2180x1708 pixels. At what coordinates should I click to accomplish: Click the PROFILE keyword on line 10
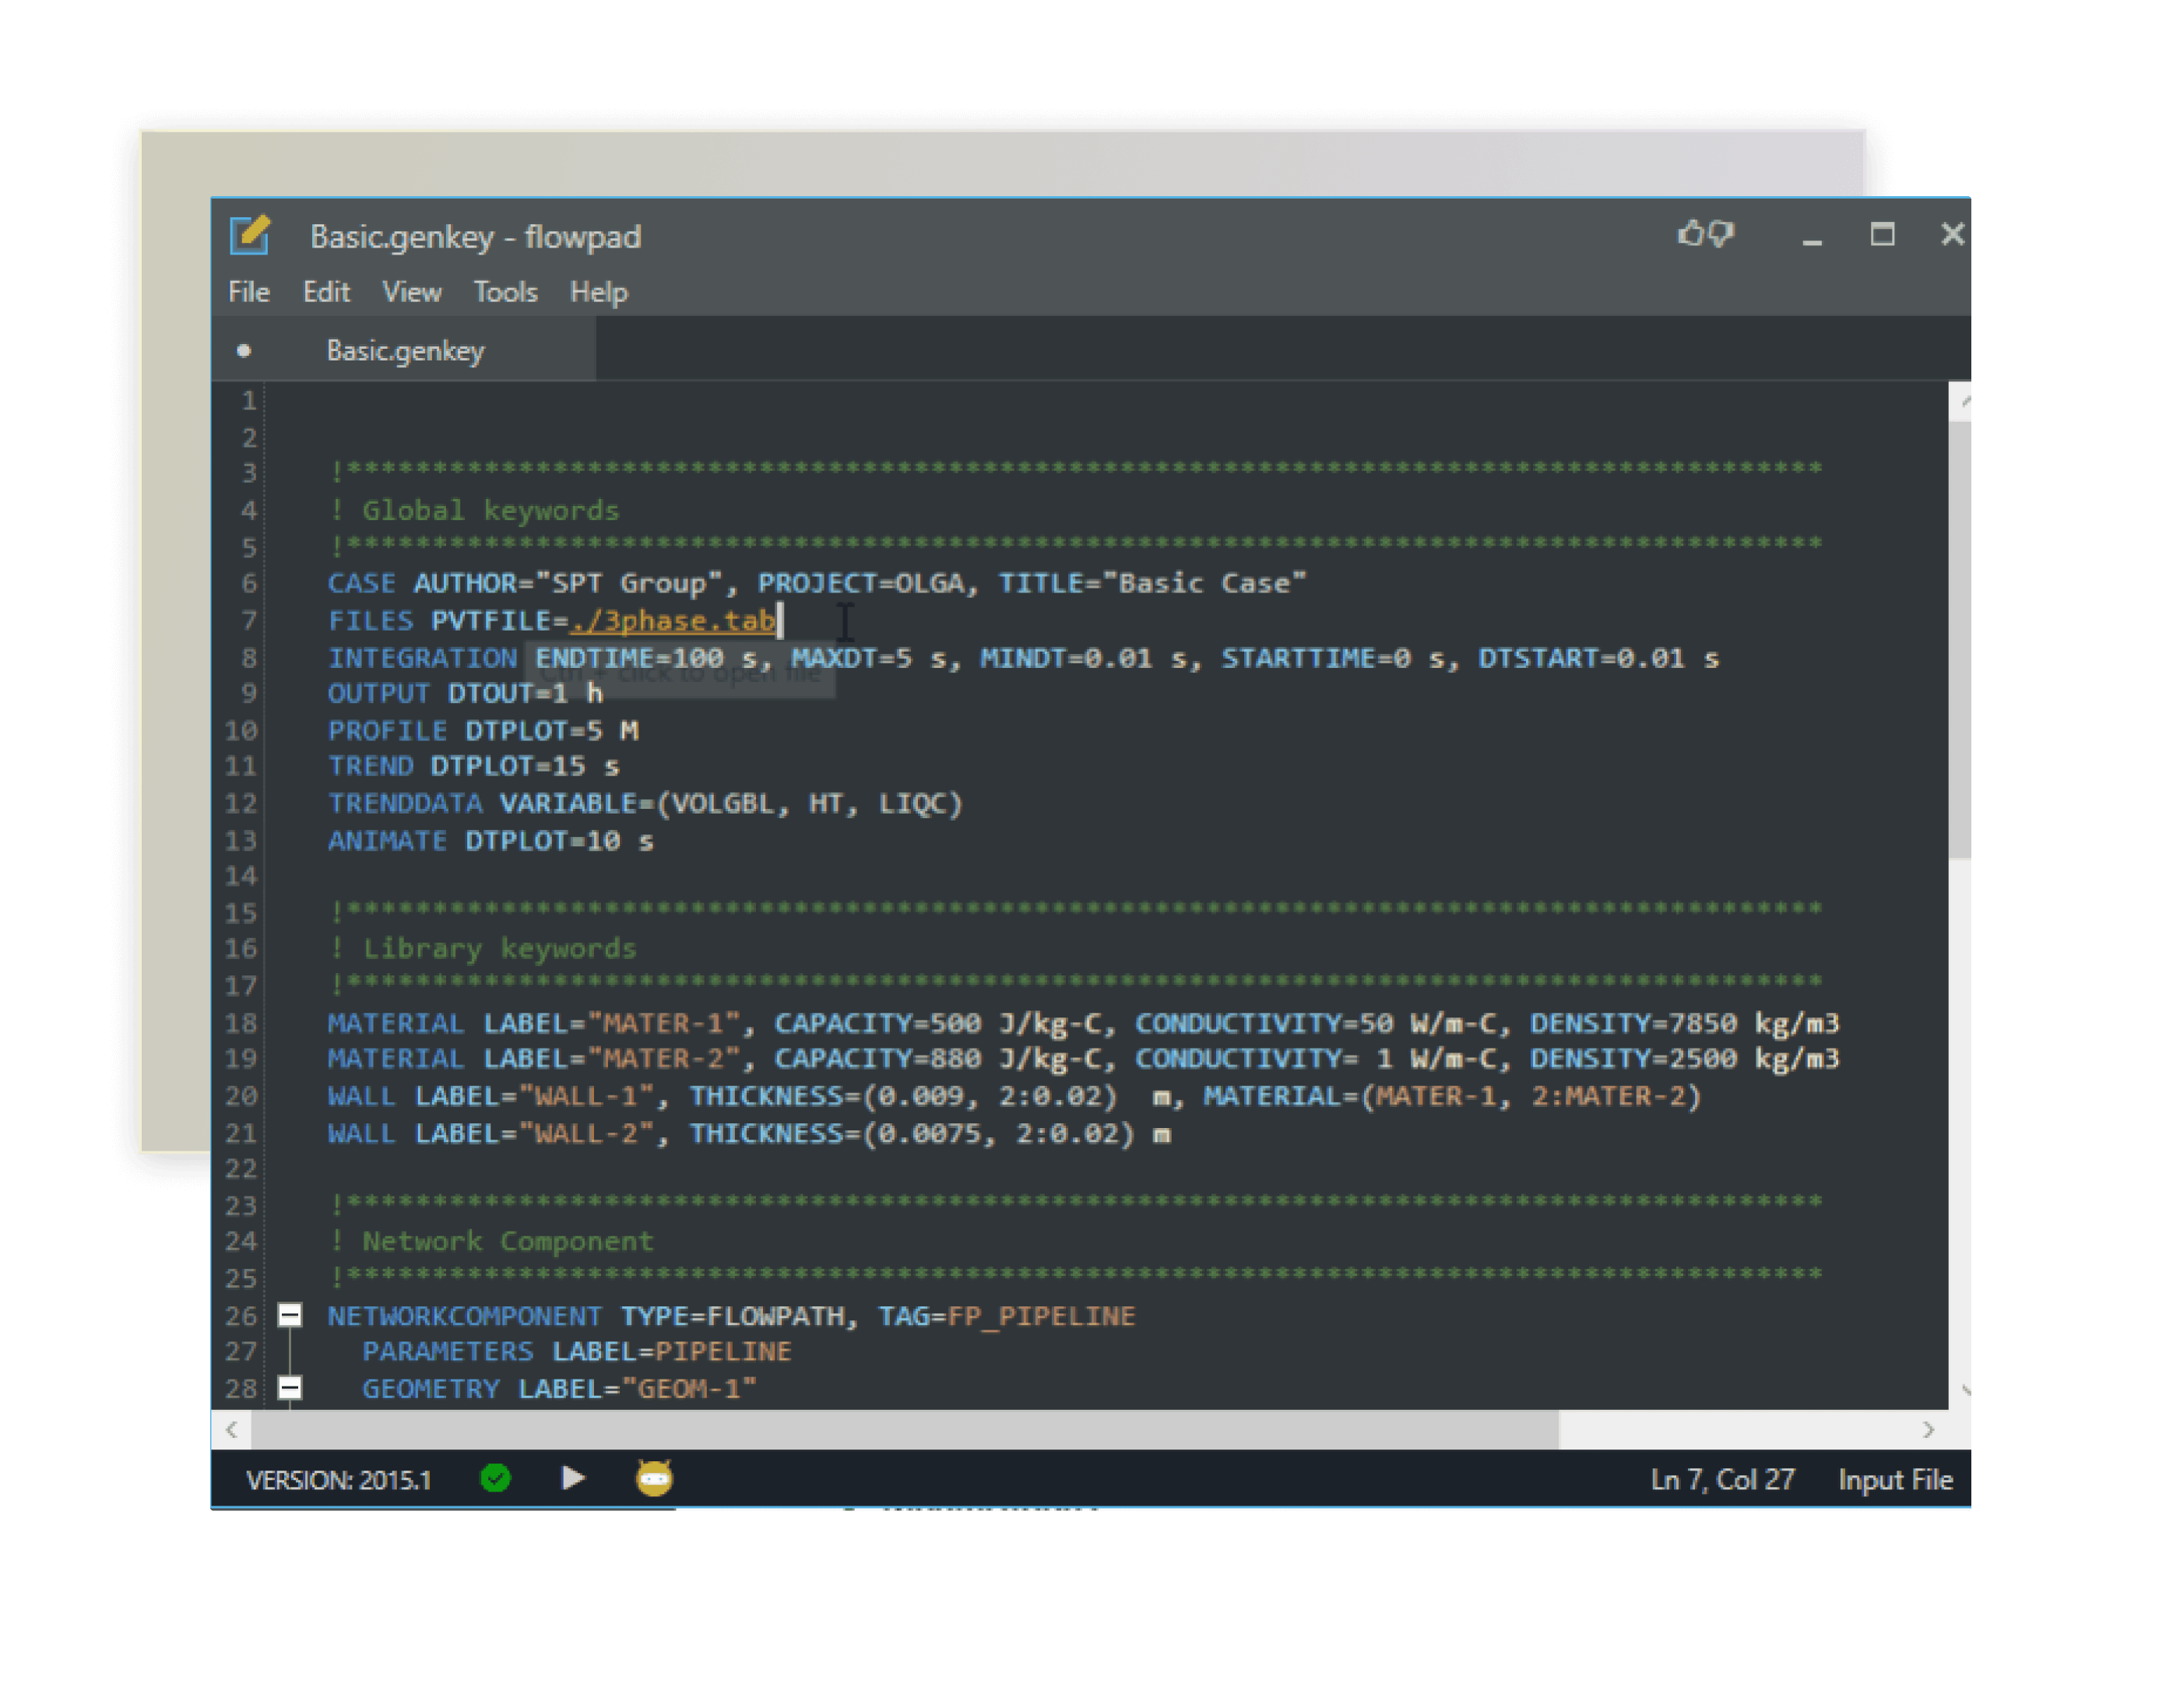pyautogui.click(x=387, y=731)
